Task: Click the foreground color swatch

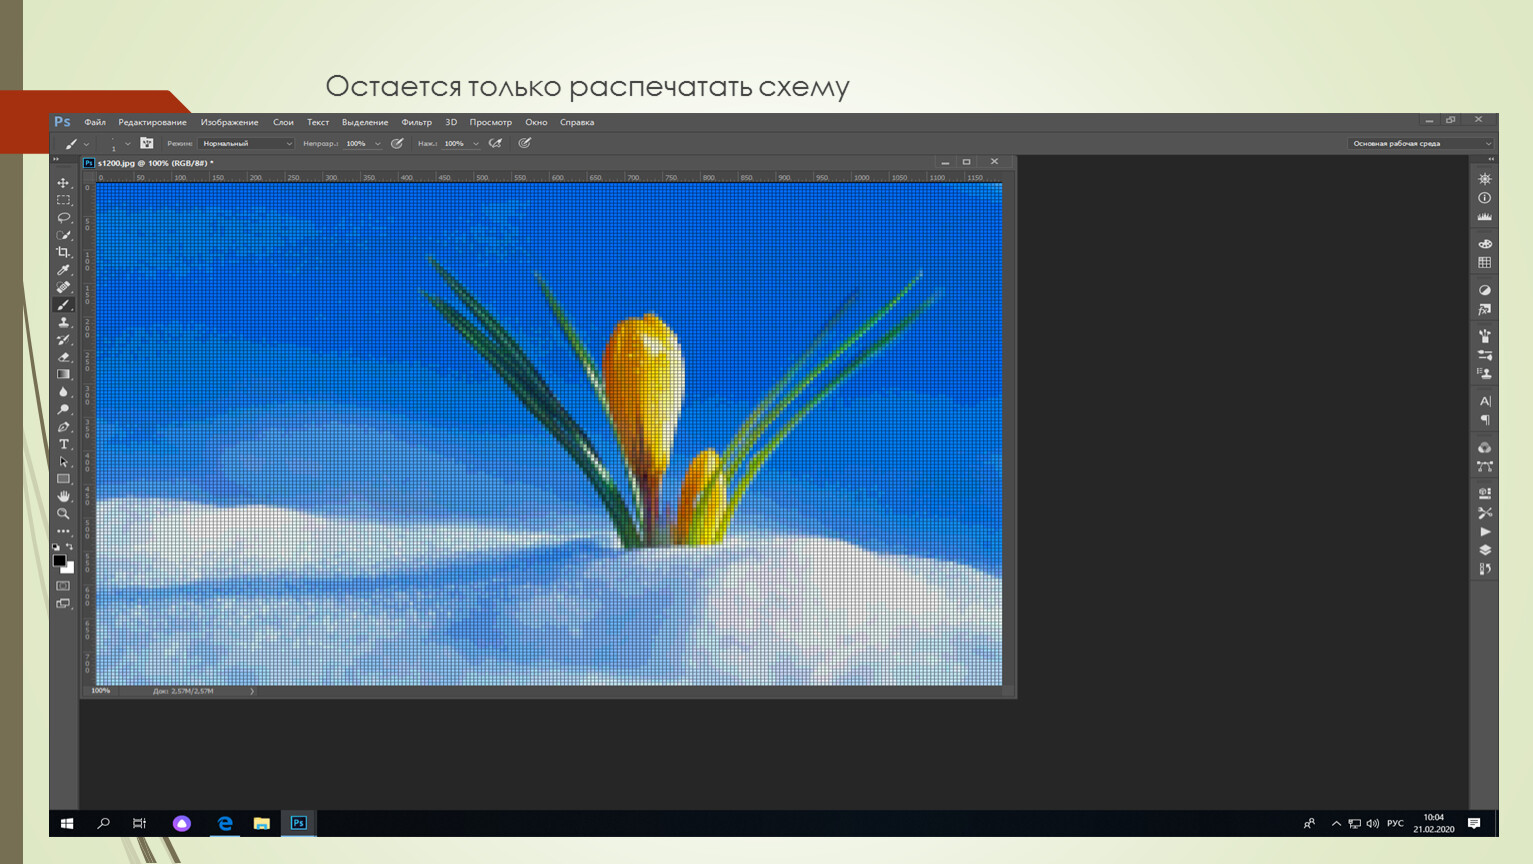Action: [59, 561]
